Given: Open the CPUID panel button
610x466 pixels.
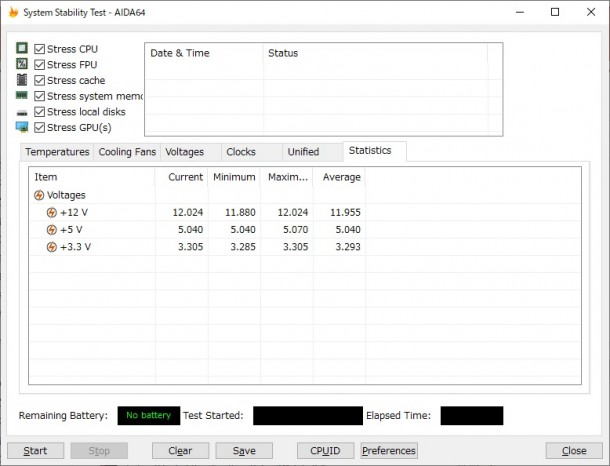Looking at the screenshot, I should pyautogui.click(x=325, y=450).
